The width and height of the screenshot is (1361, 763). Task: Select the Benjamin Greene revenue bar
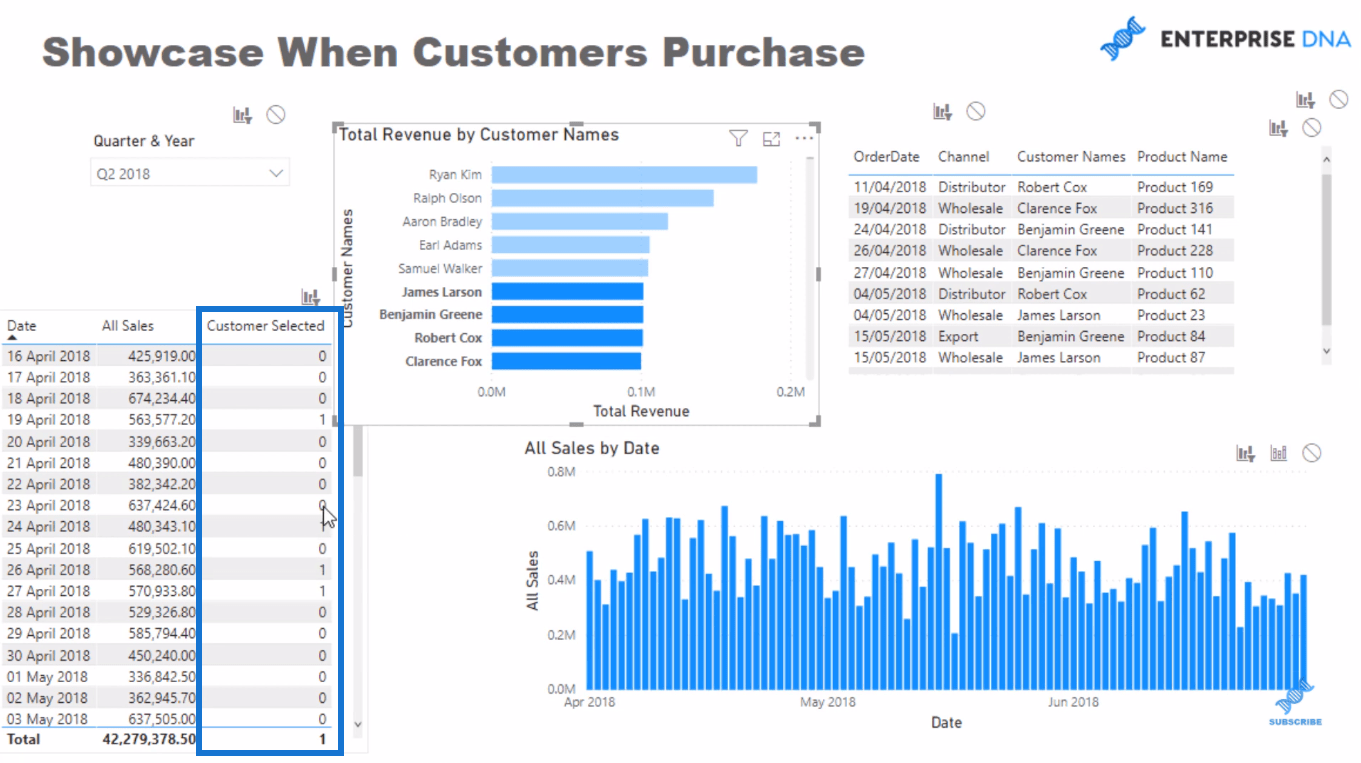click(567, 315)
